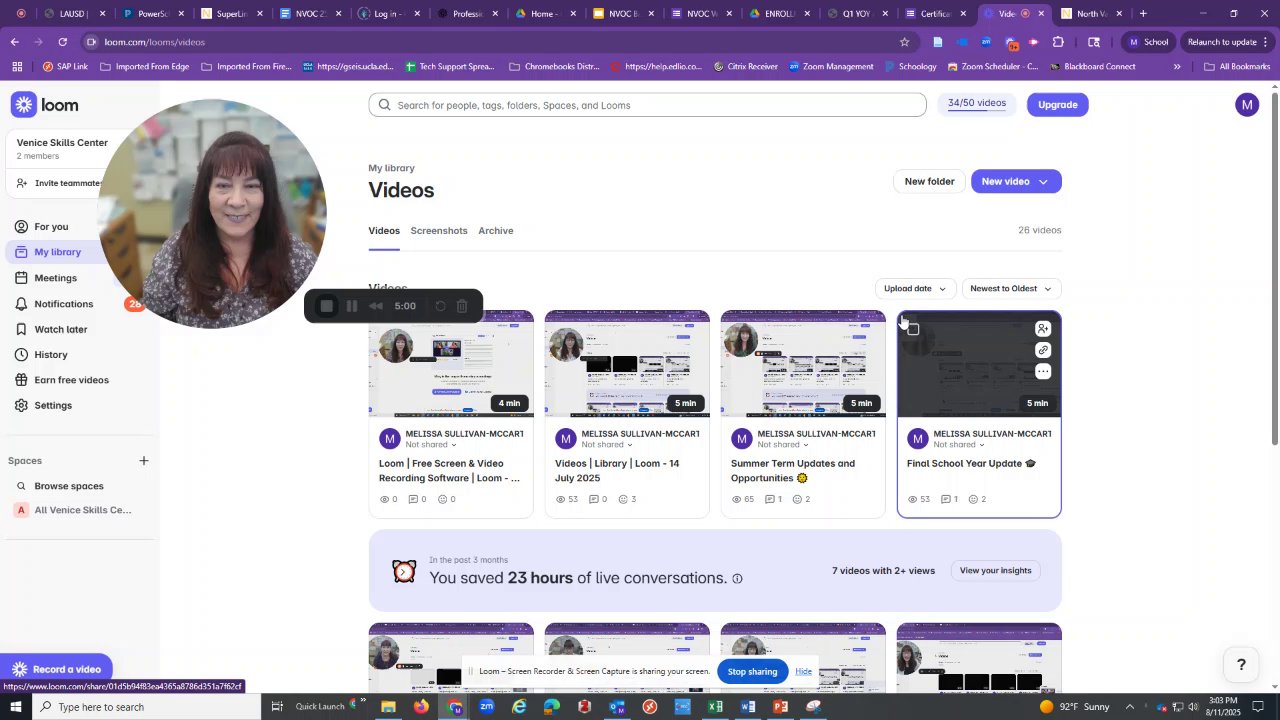Open File Explorer from the taskbar

click(388, 707)
